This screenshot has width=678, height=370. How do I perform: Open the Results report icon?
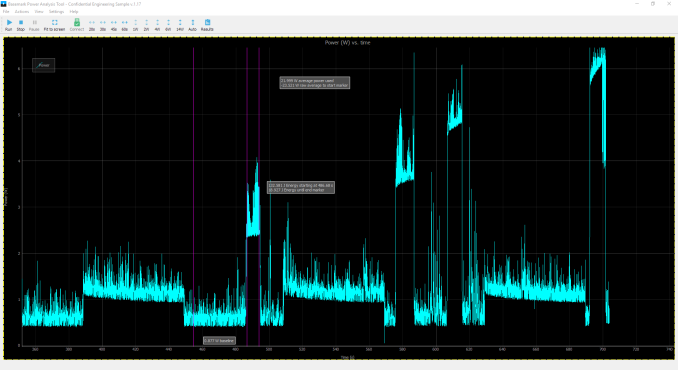pos(207,25)
